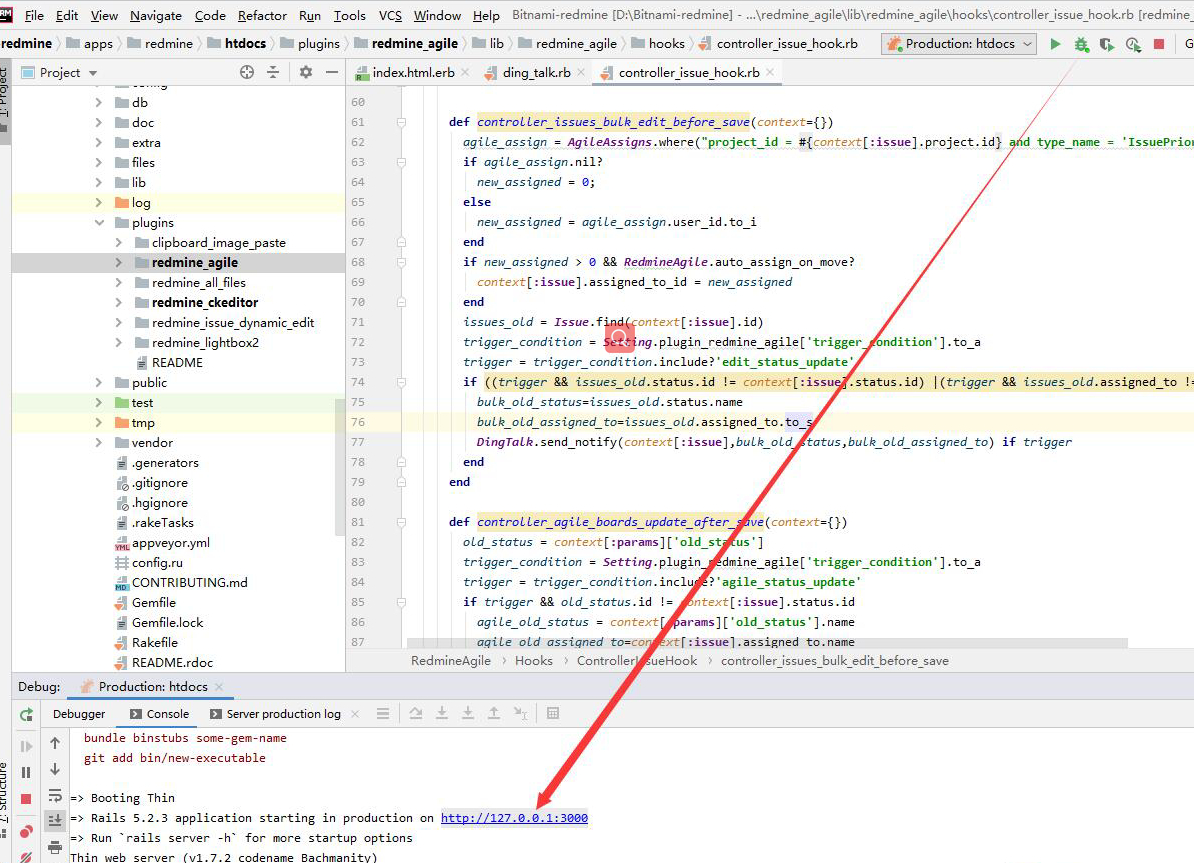
Task: Open the Project panel settings gear
Action: tap(305, 72)
